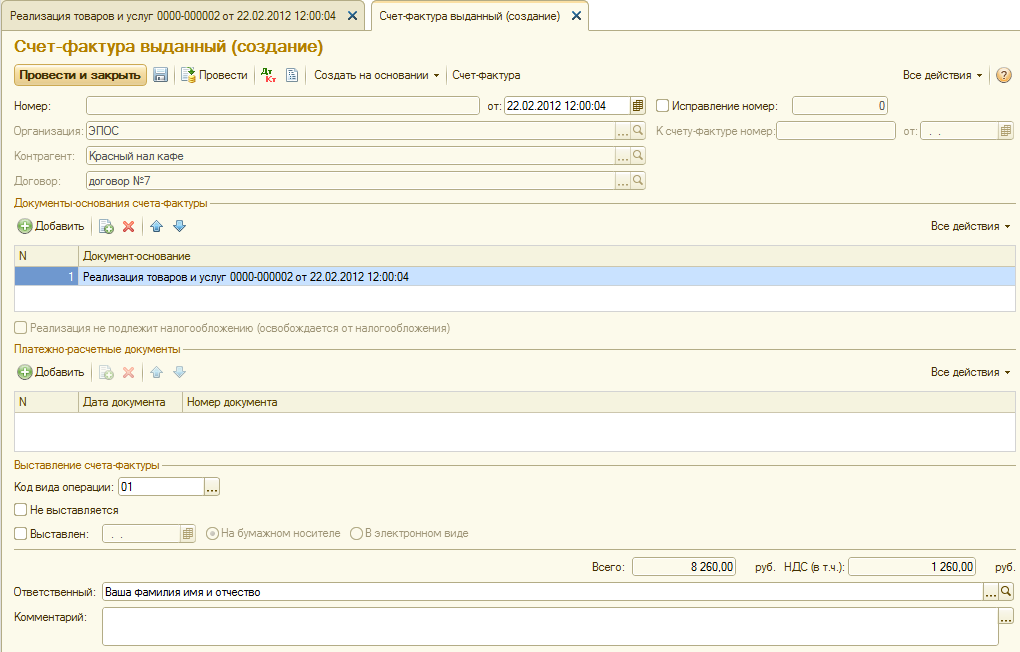Select the На бумажном носителе radio button
The width and height of the screenshot is (1020, 652).
pos(212,534)
